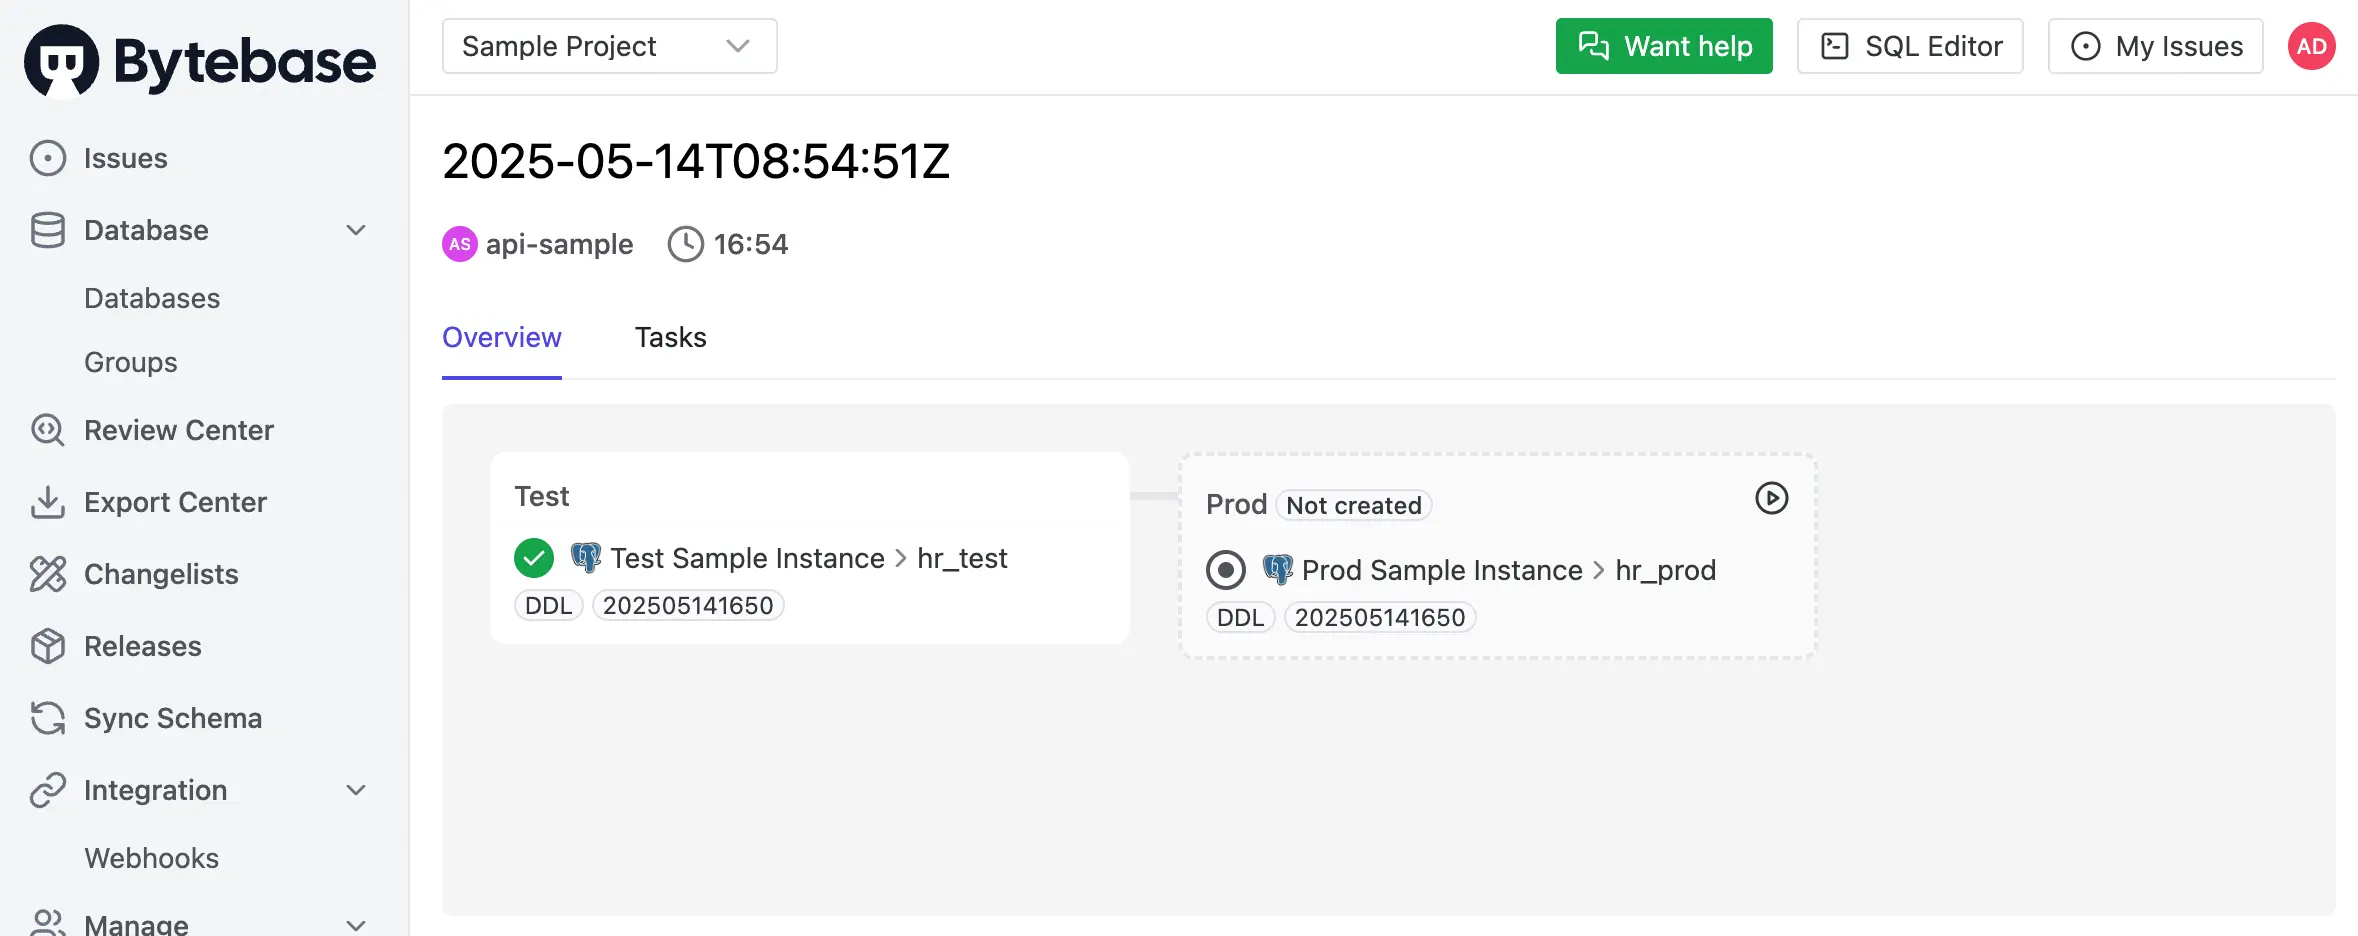Screen dimensions: 2358x936
Task: Select the hr_prod task status circle
Action: pyautogui.click(x=1226, y=570)
